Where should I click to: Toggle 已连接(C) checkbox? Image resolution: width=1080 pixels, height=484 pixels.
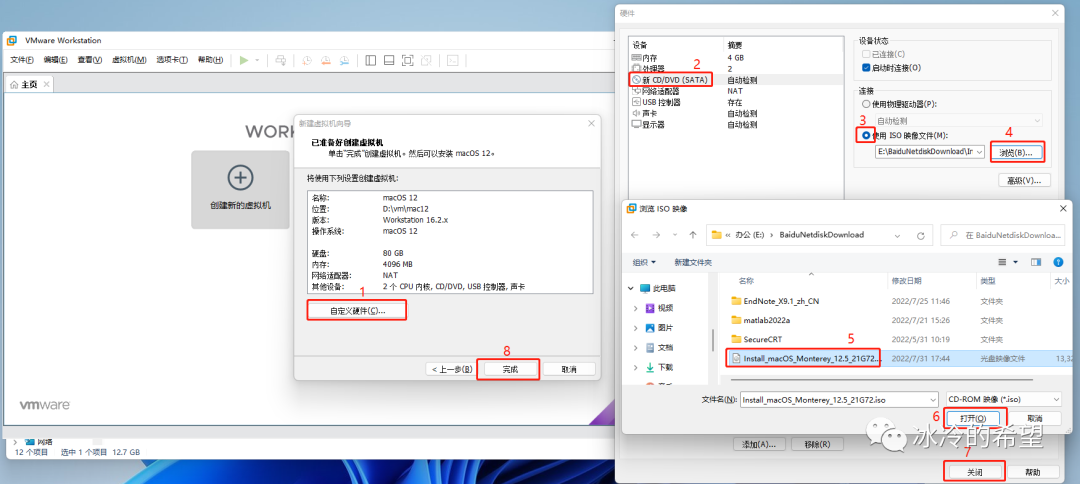866,54
